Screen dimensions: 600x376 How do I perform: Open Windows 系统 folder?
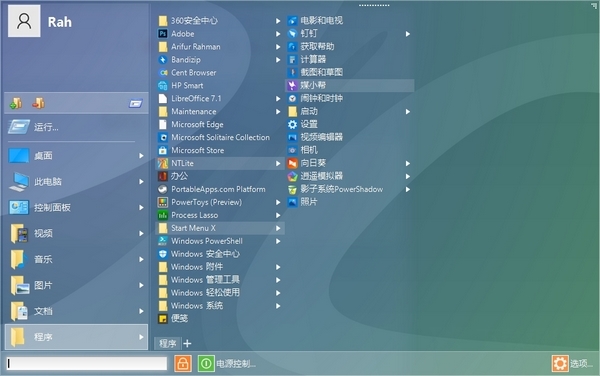click(x=220, y=306)
